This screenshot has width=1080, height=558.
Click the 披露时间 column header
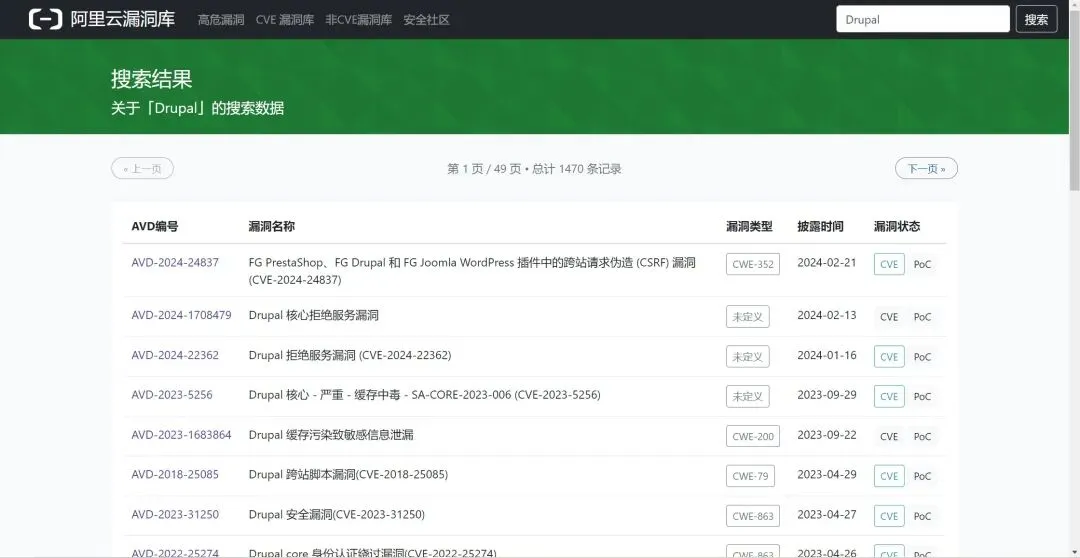click(820, 227)
